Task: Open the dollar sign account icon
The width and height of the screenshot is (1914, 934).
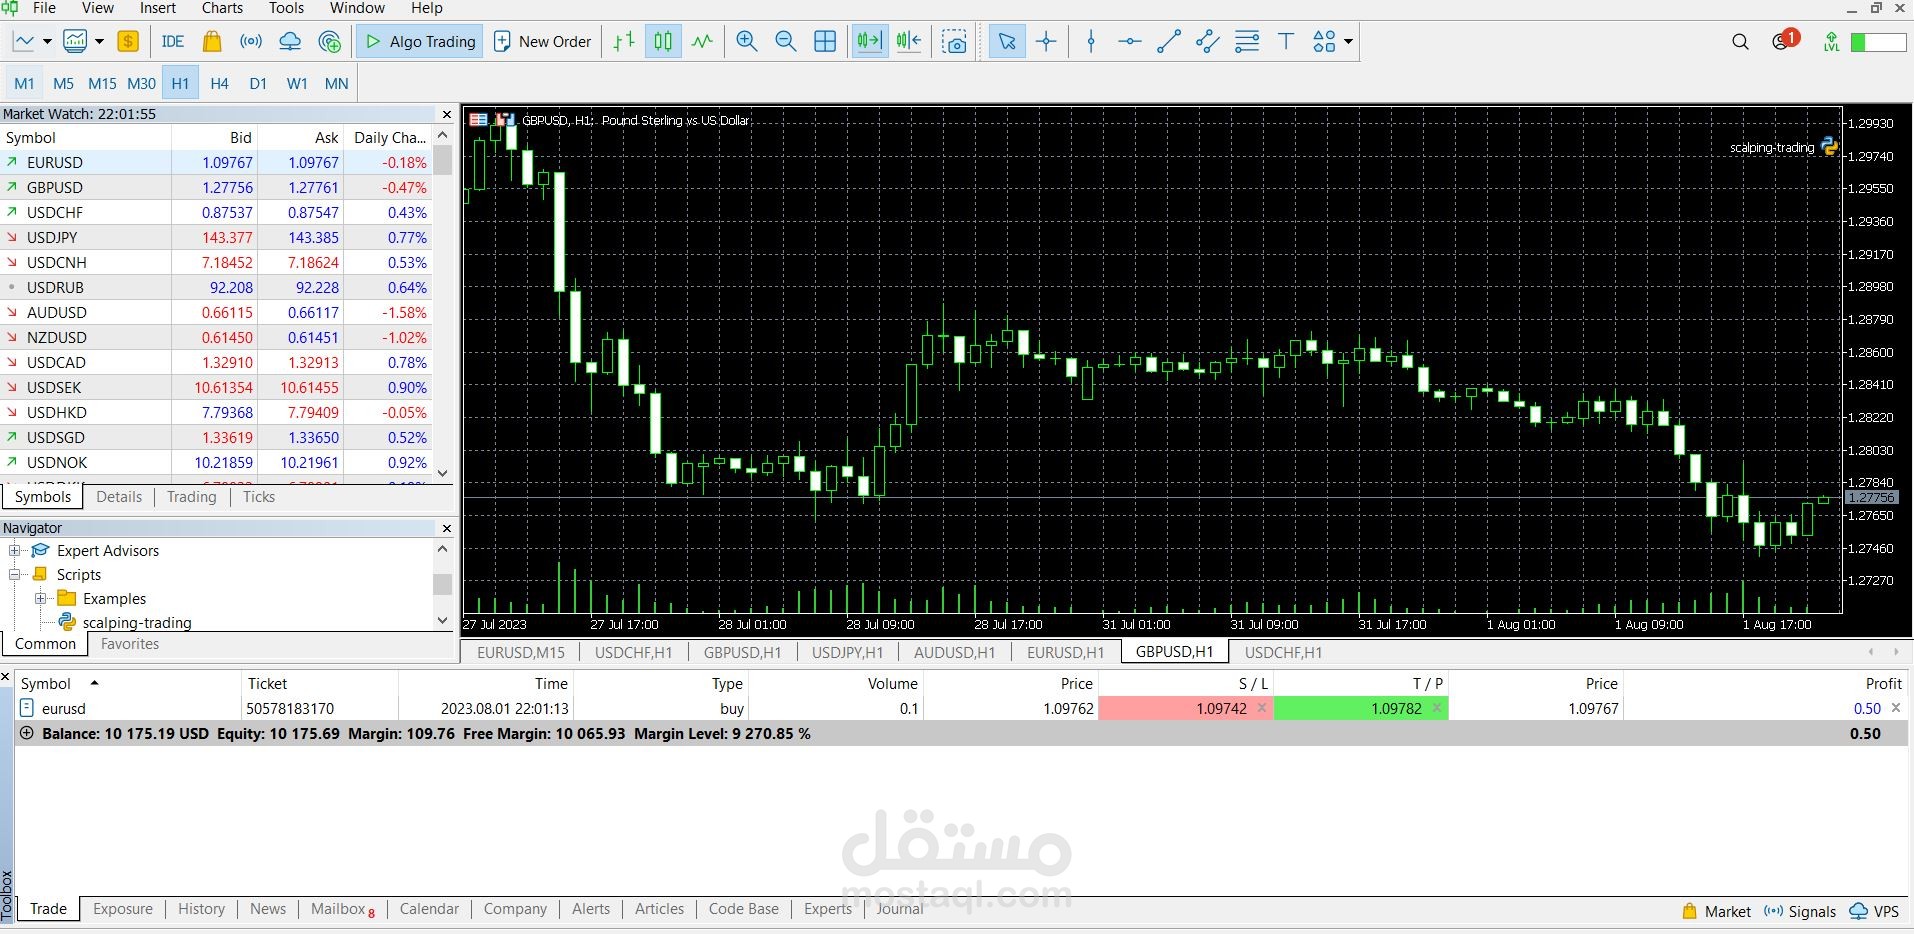Action: pos(128,42)
